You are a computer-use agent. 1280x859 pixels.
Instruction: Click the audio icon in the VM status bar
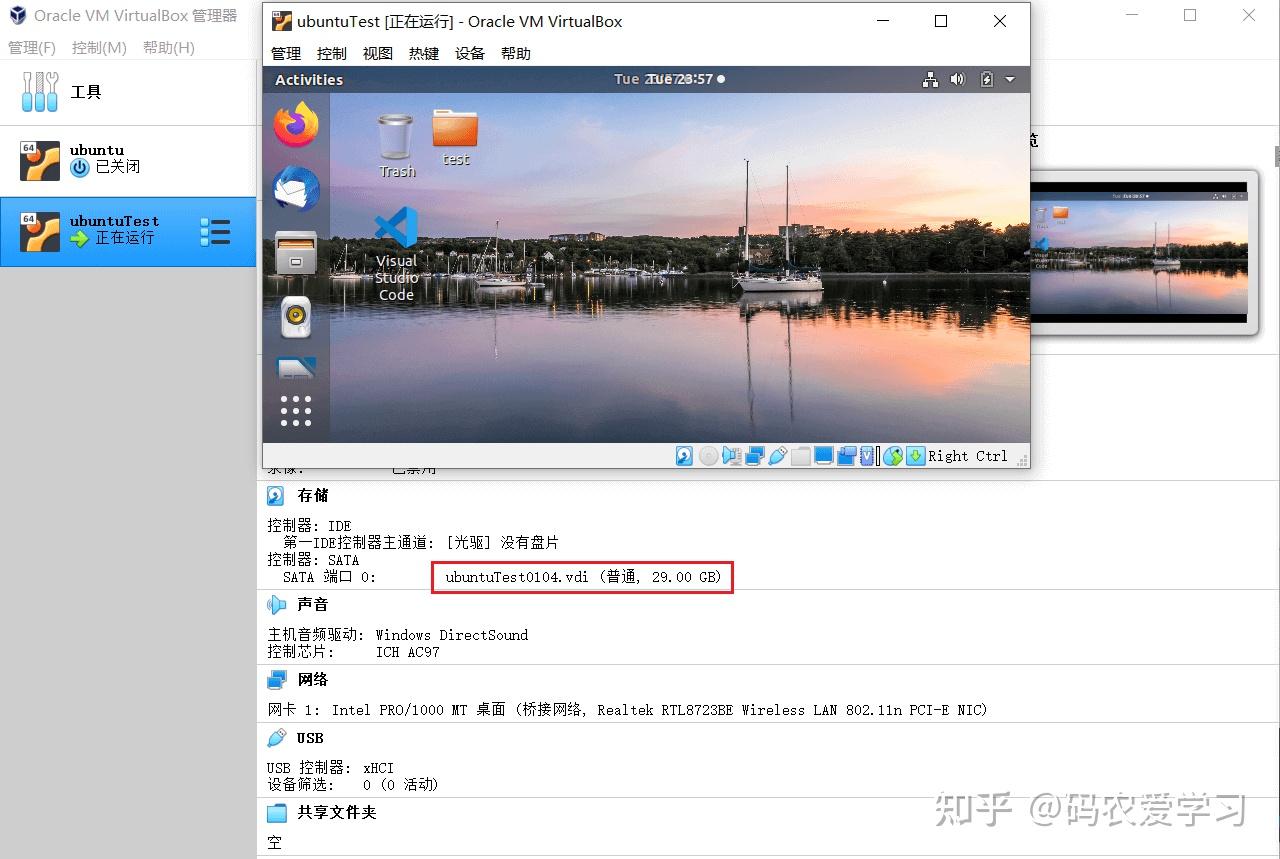[731, 455]
